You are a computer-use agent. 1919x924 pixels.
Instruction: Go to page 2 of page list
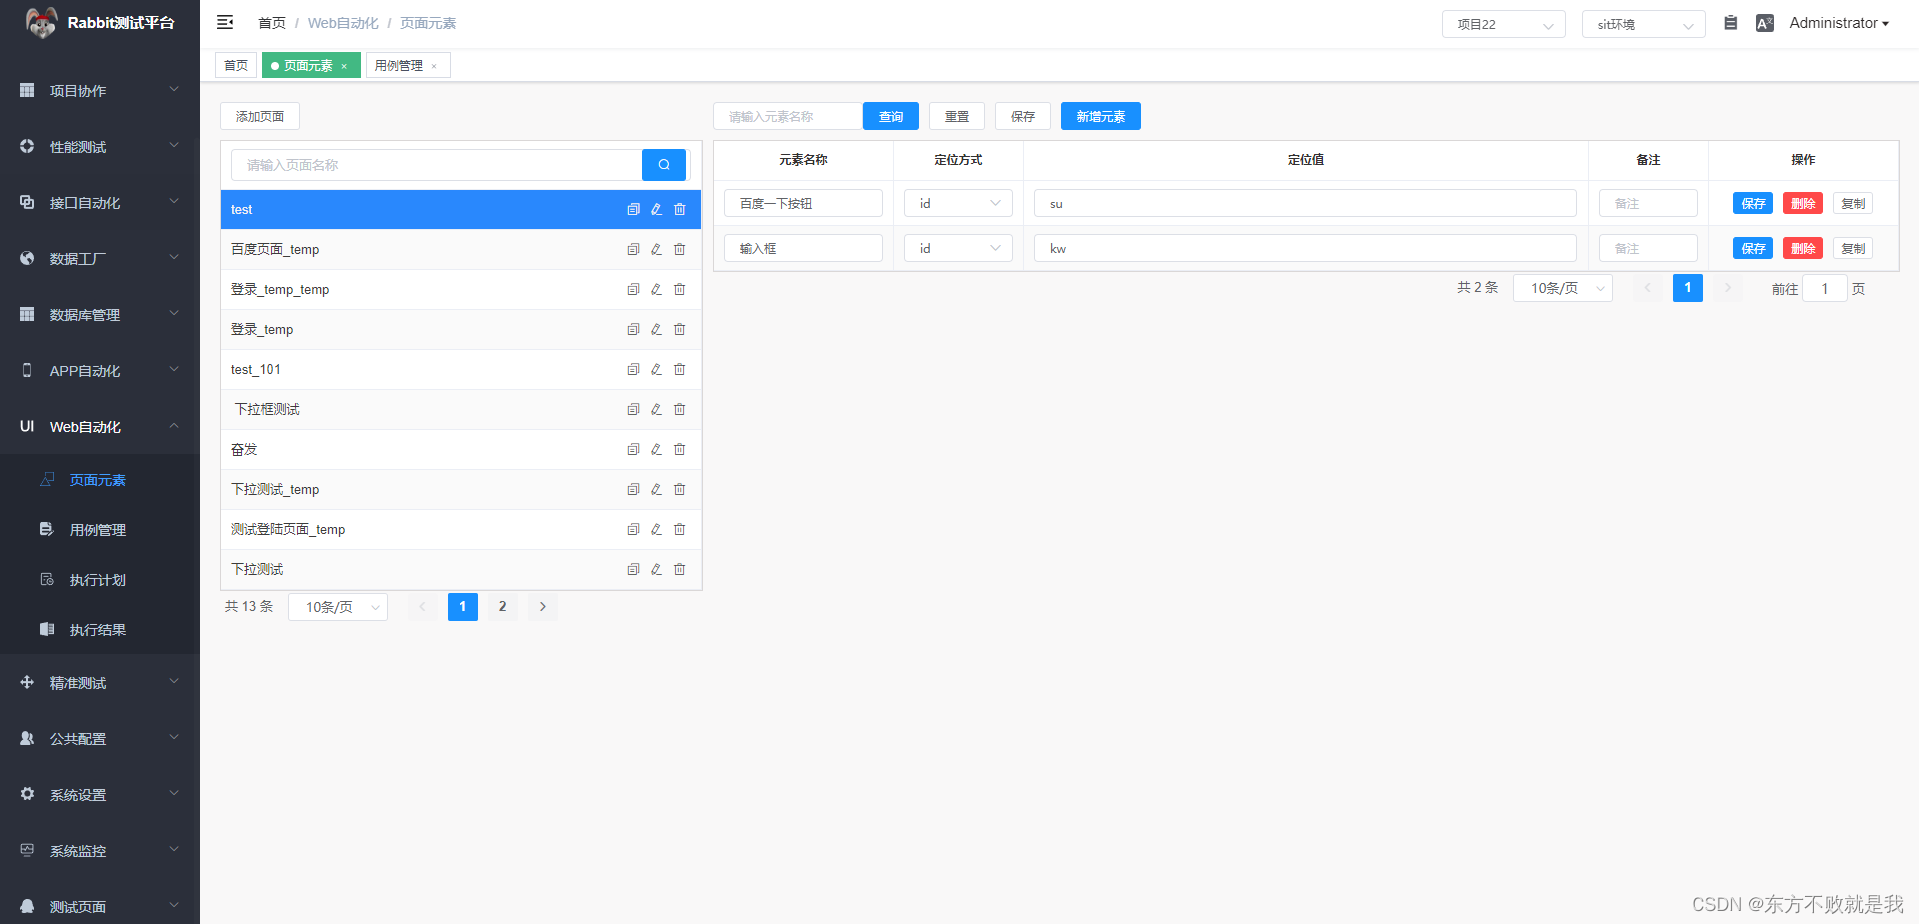pos(502,606)
